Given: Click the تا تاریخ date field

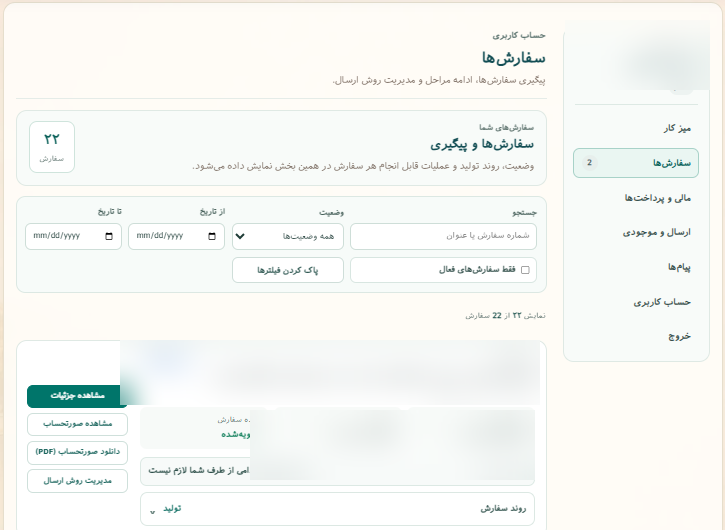Looking at the screenshot, I should pyautogui.click(x=73, y=236).
